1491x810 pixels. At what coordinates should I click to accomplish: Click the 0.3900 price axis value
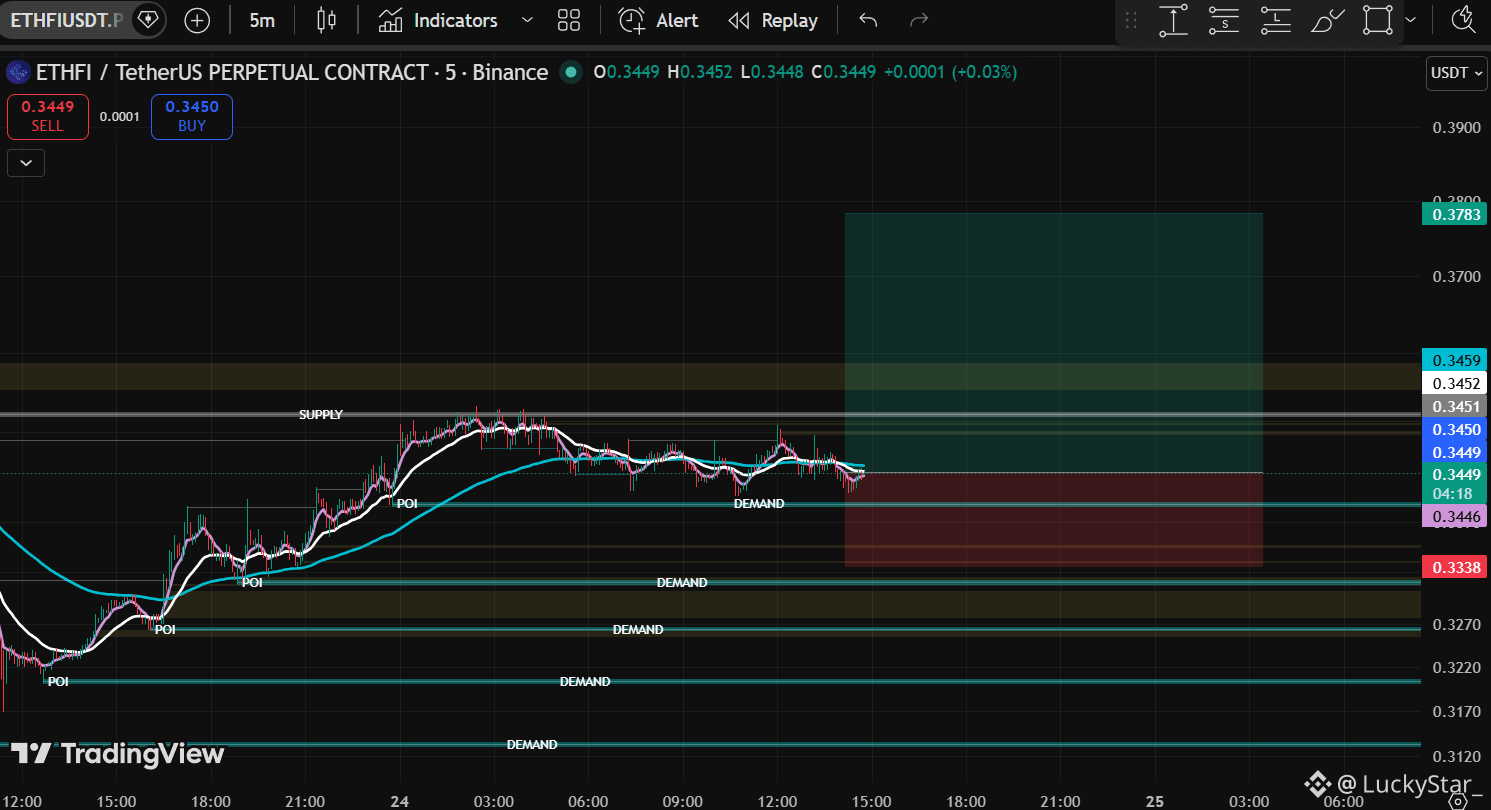tap(1456, 128)
